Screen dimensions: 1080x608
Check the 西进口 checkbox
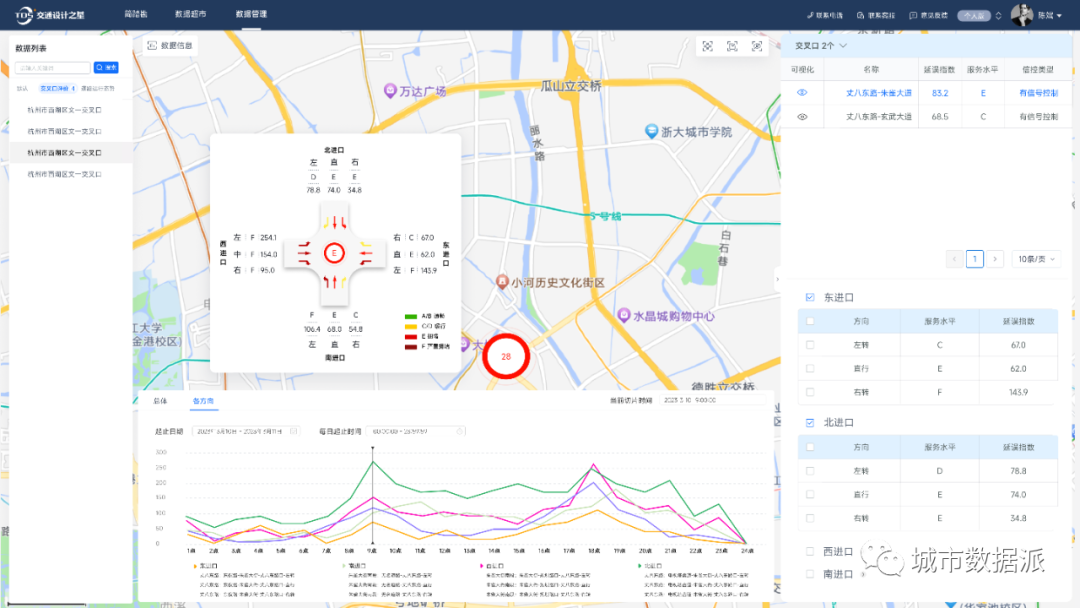(810, 552)
